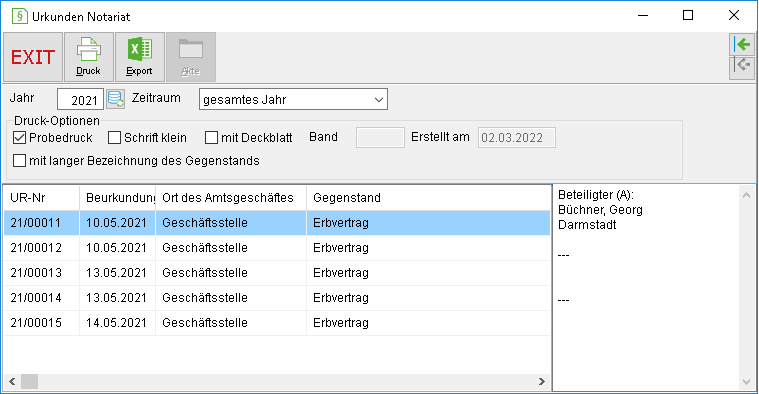The height and width of the screenshot is (394, 759).
Task: Enable the Schrift klein checkbox
Action: 114,137
